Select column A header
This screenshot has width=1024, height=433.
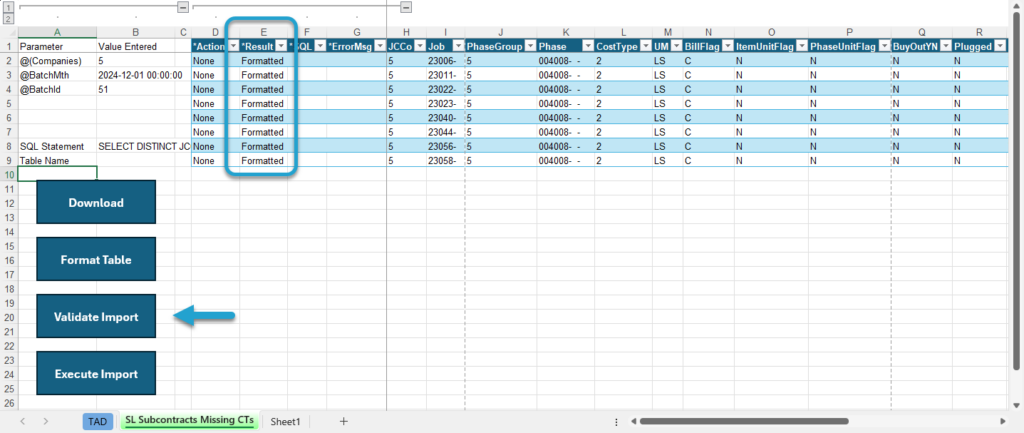[x=57, y=32]
